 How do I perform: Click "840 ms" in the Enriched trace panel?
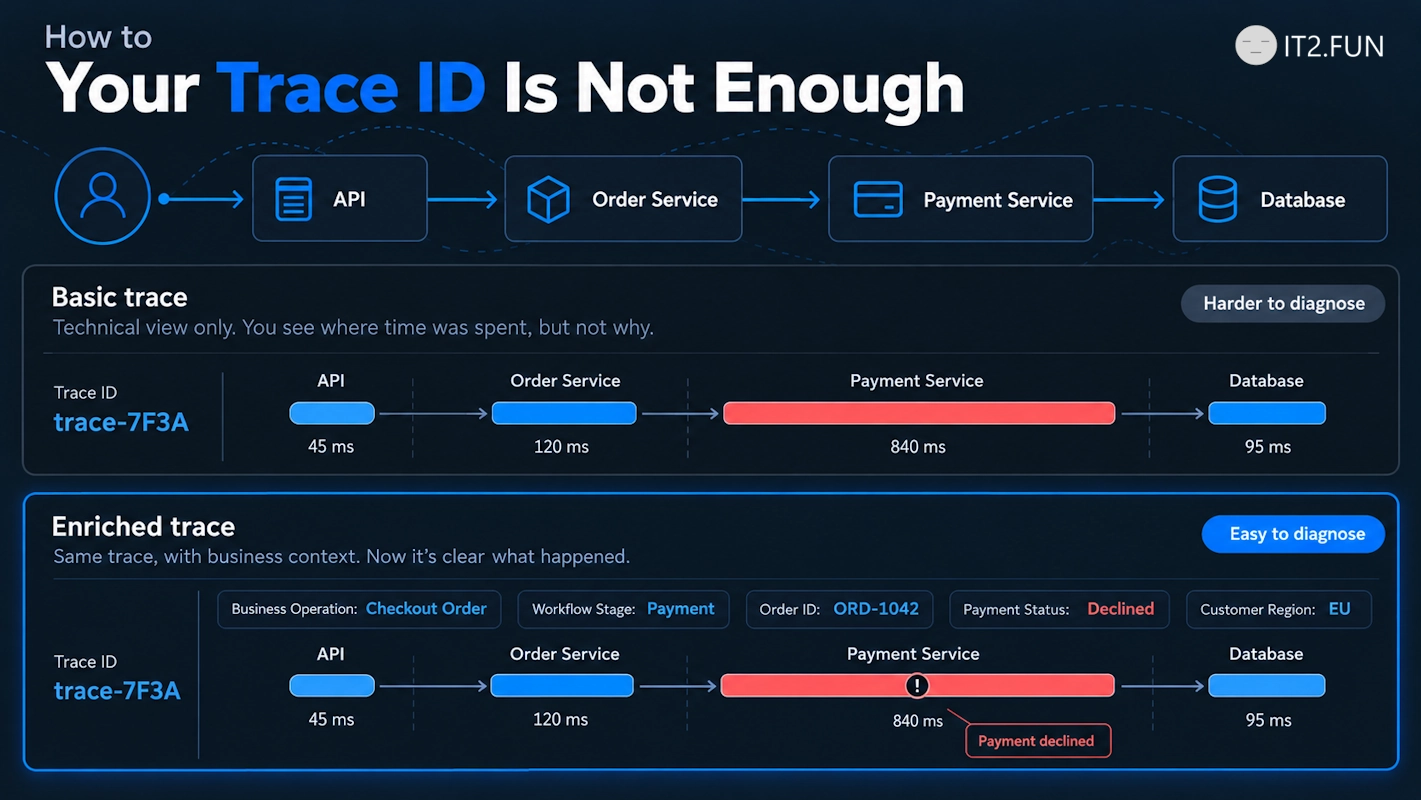point(918,720)
